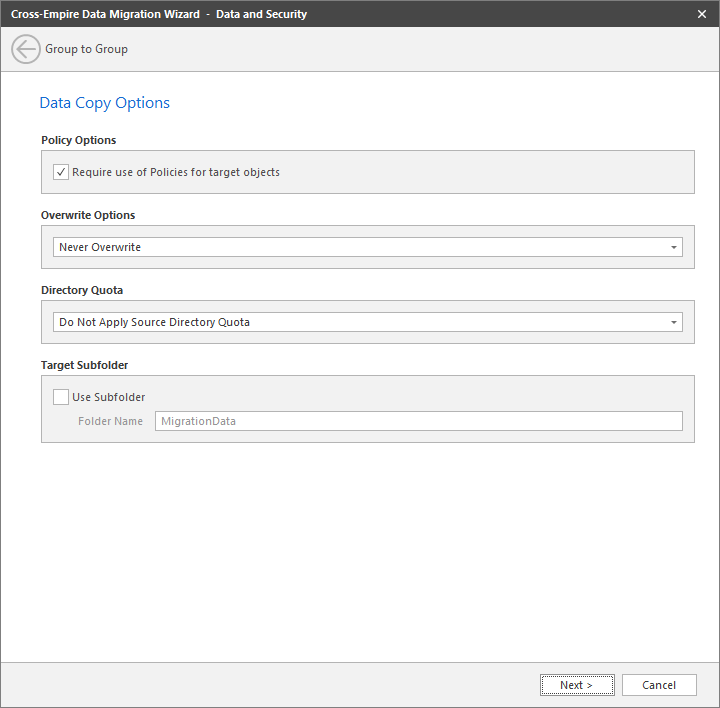Click the Overwrite Options section header
This screenshot has height=708, width=720.
88,215
